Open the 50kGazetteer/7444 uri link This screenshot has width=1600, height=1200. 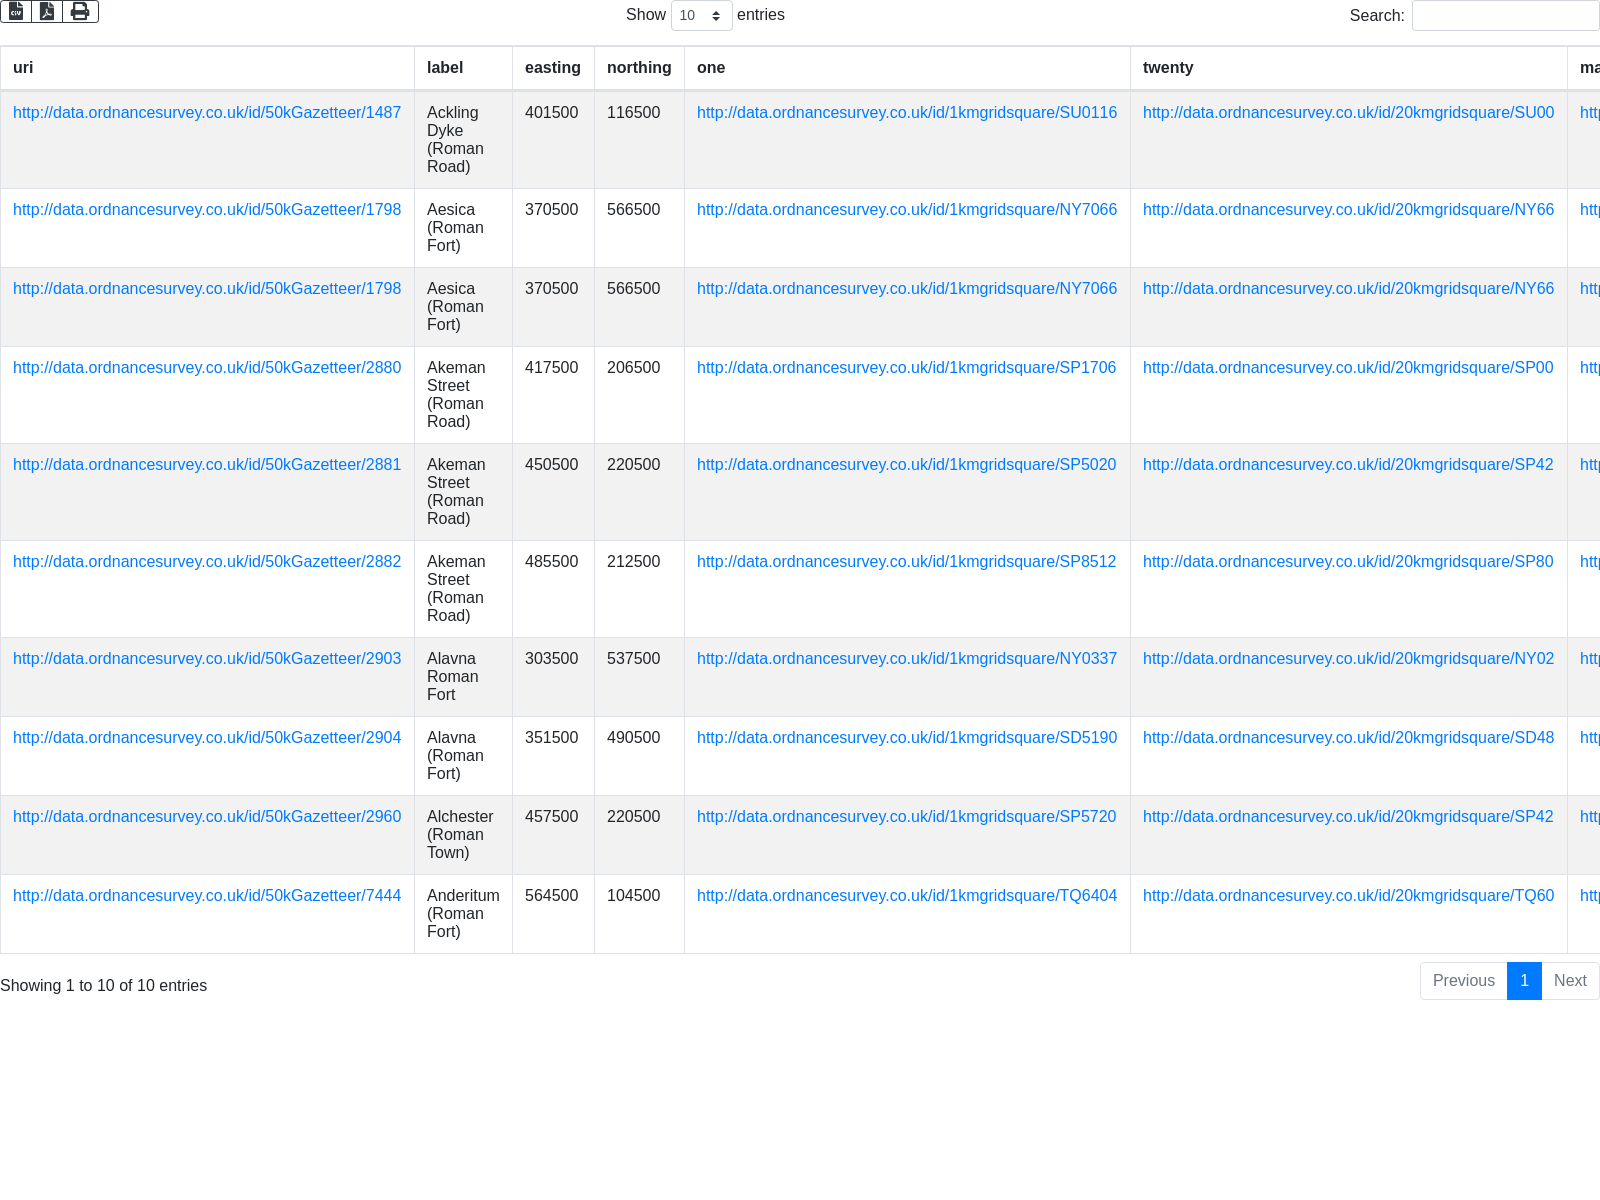pyautogui.click(x=207, y=896)
